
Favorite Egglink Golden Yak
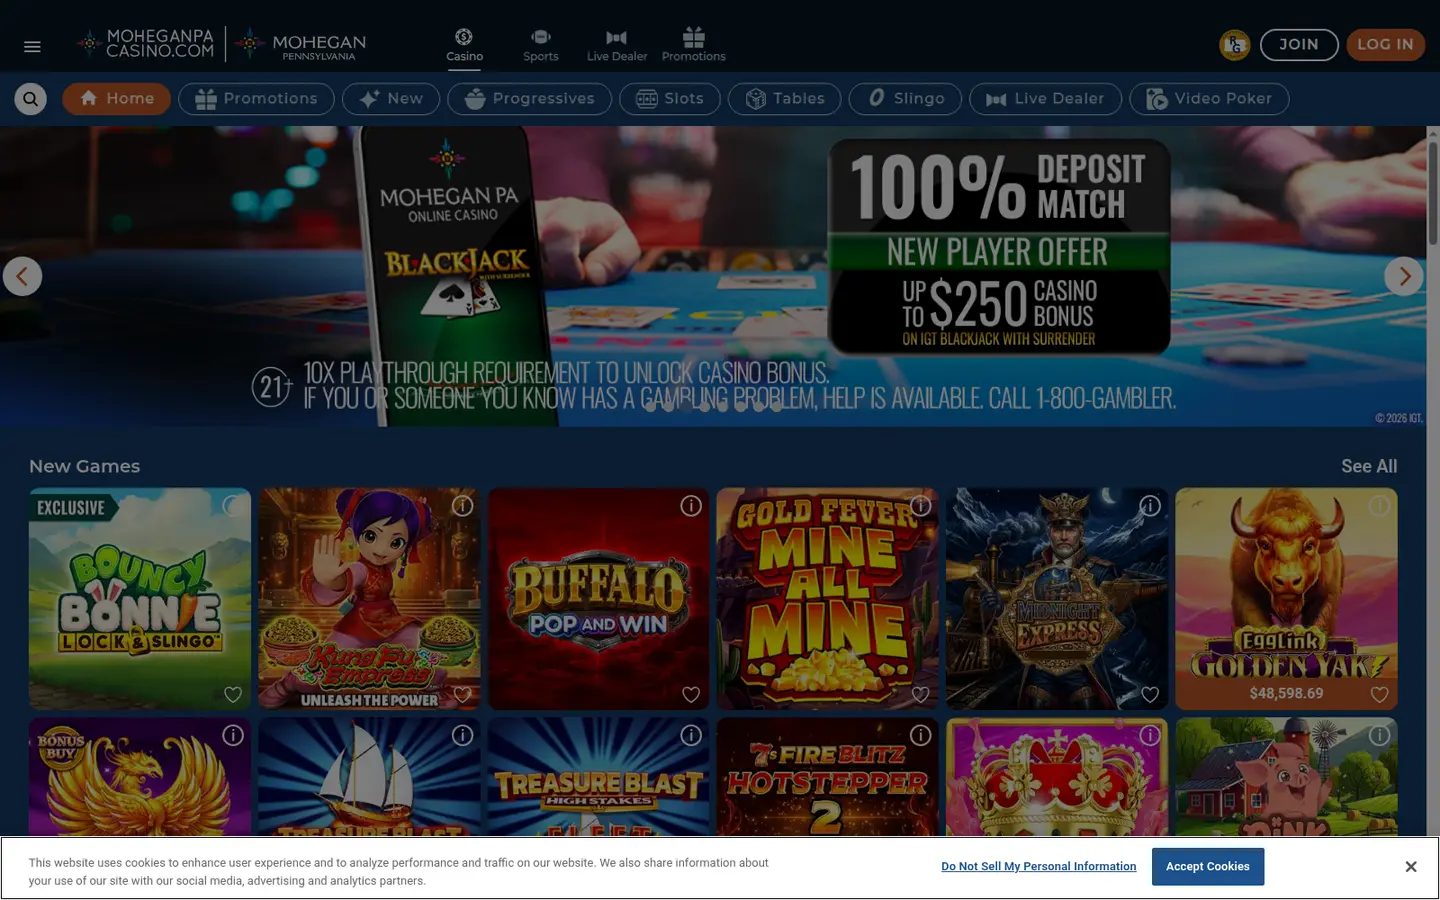[1379, 694]
